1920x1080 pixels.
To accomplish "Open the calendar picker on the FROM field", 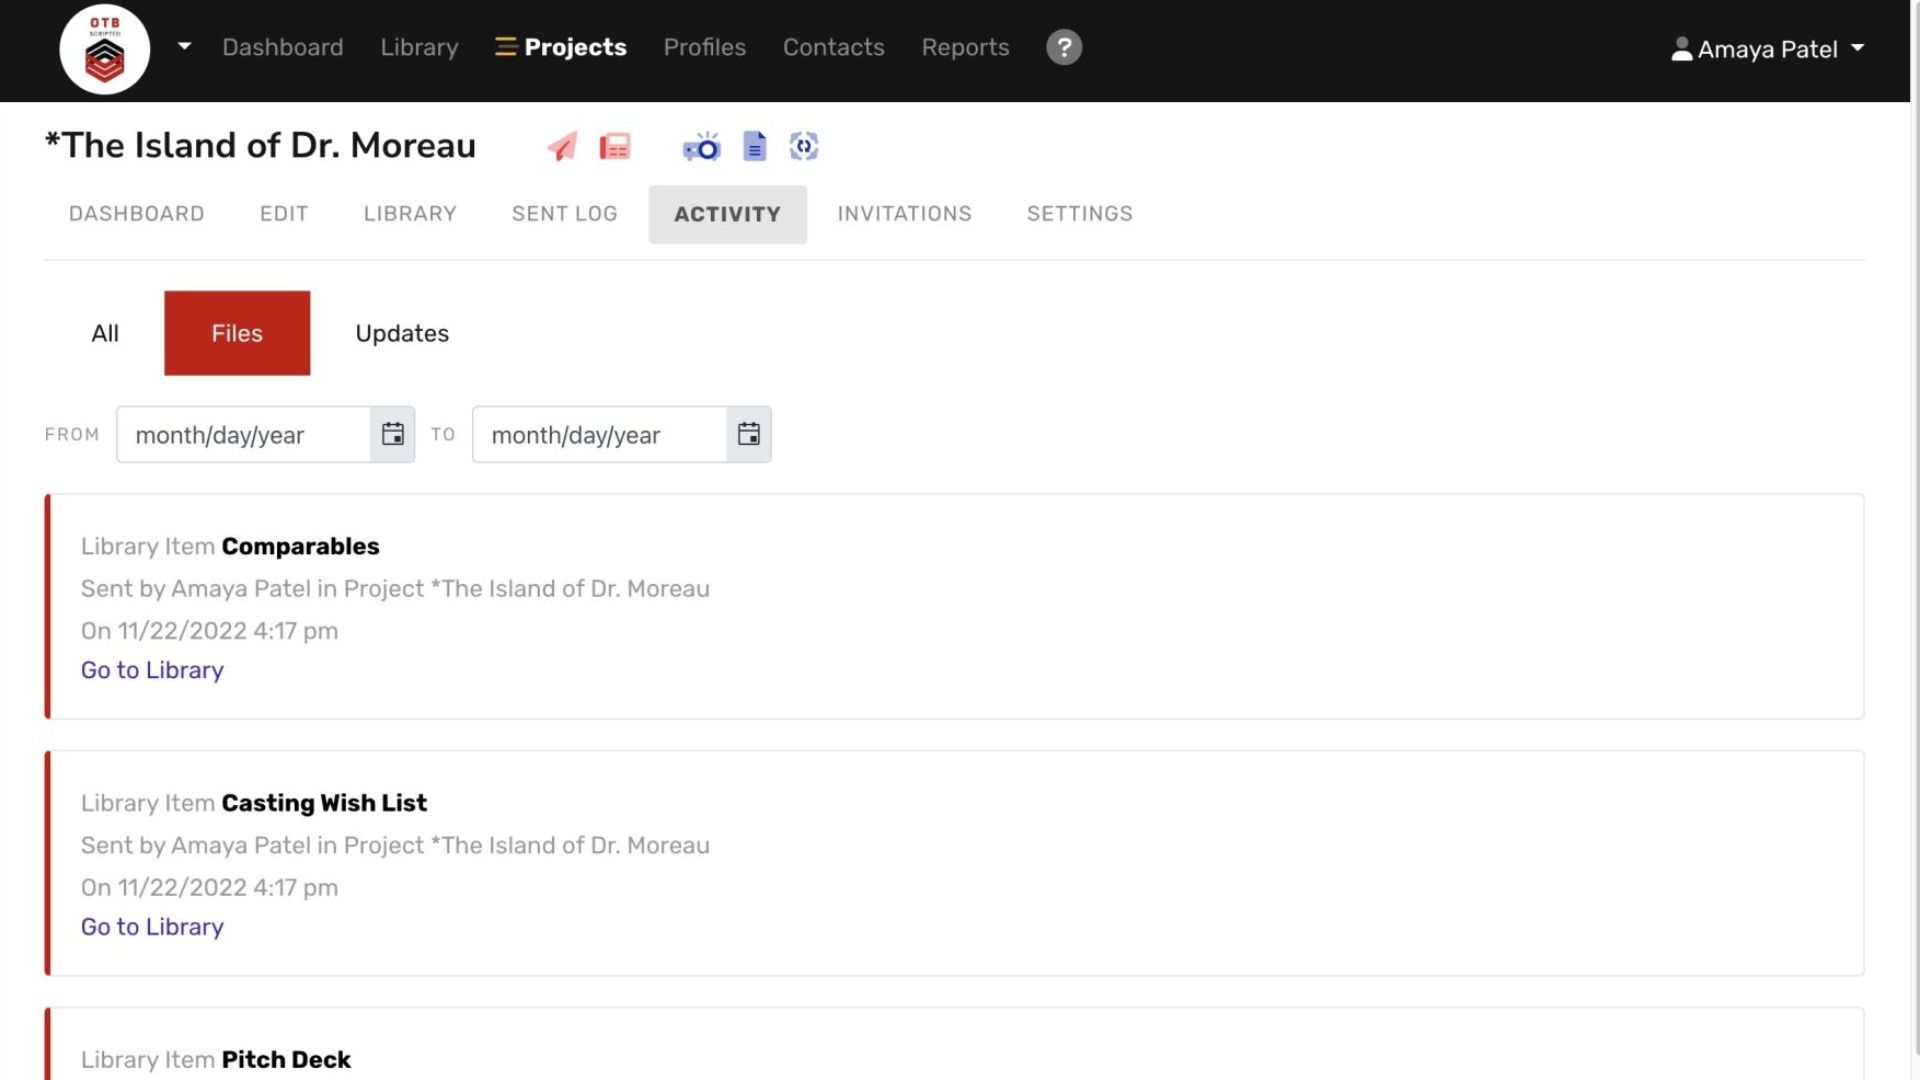I will coord(392,434).
